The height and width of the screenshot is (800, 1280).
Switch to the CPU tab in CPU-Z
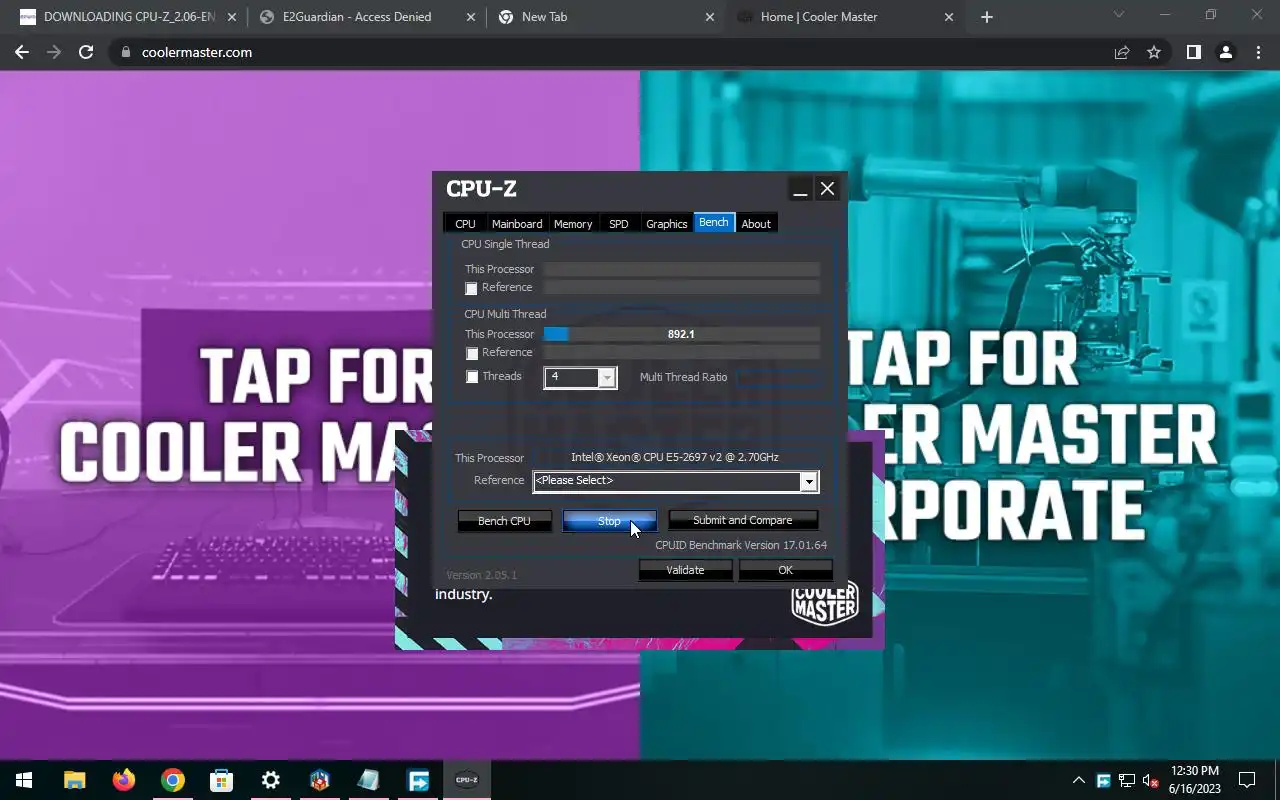(465, 224)
